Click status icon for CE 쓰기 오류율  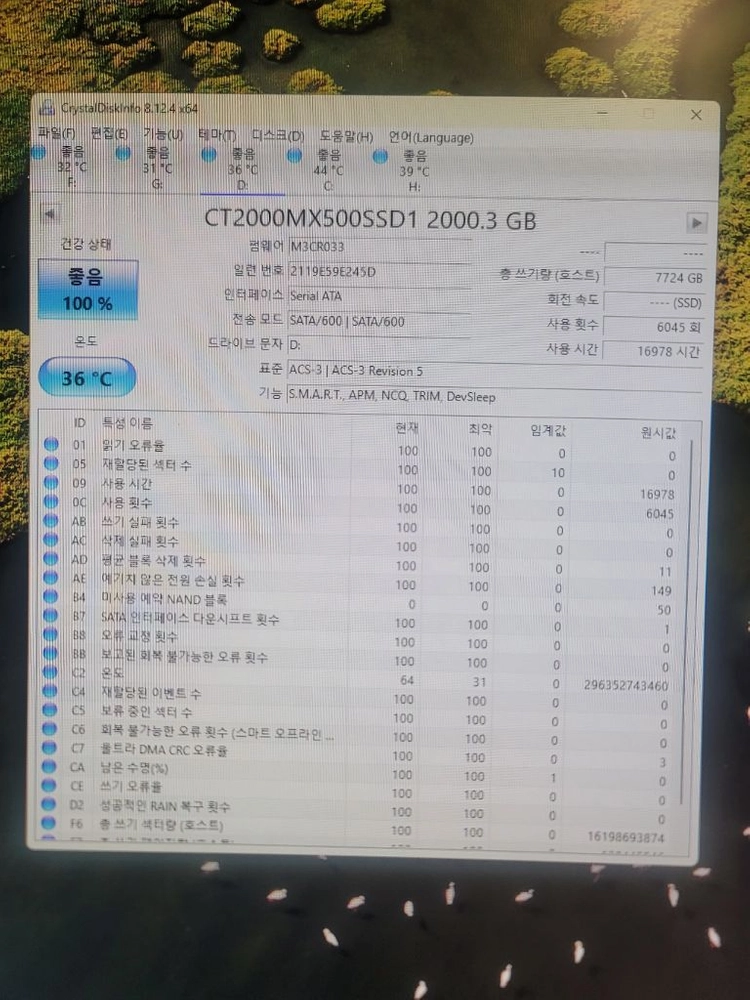pyautogui.click(x=49, y=785)
